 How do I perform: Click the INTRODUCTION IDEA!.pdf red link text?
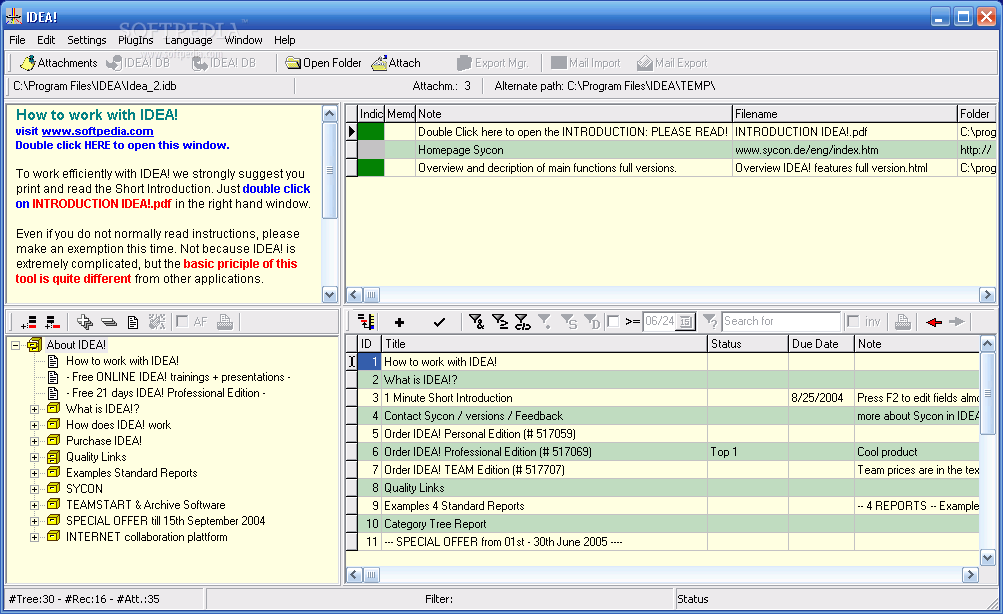pos(102,204)
